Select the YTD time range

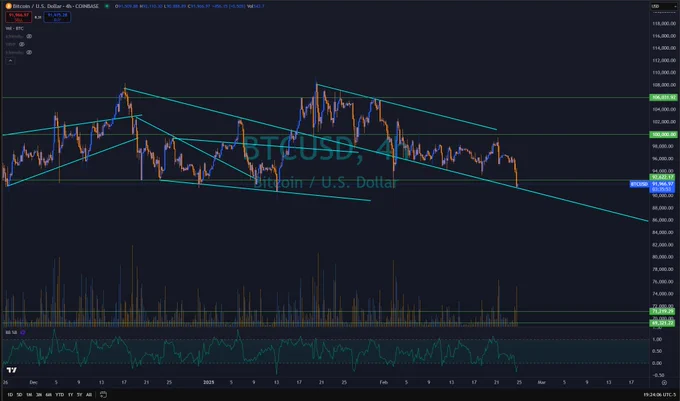click(59, 394)
